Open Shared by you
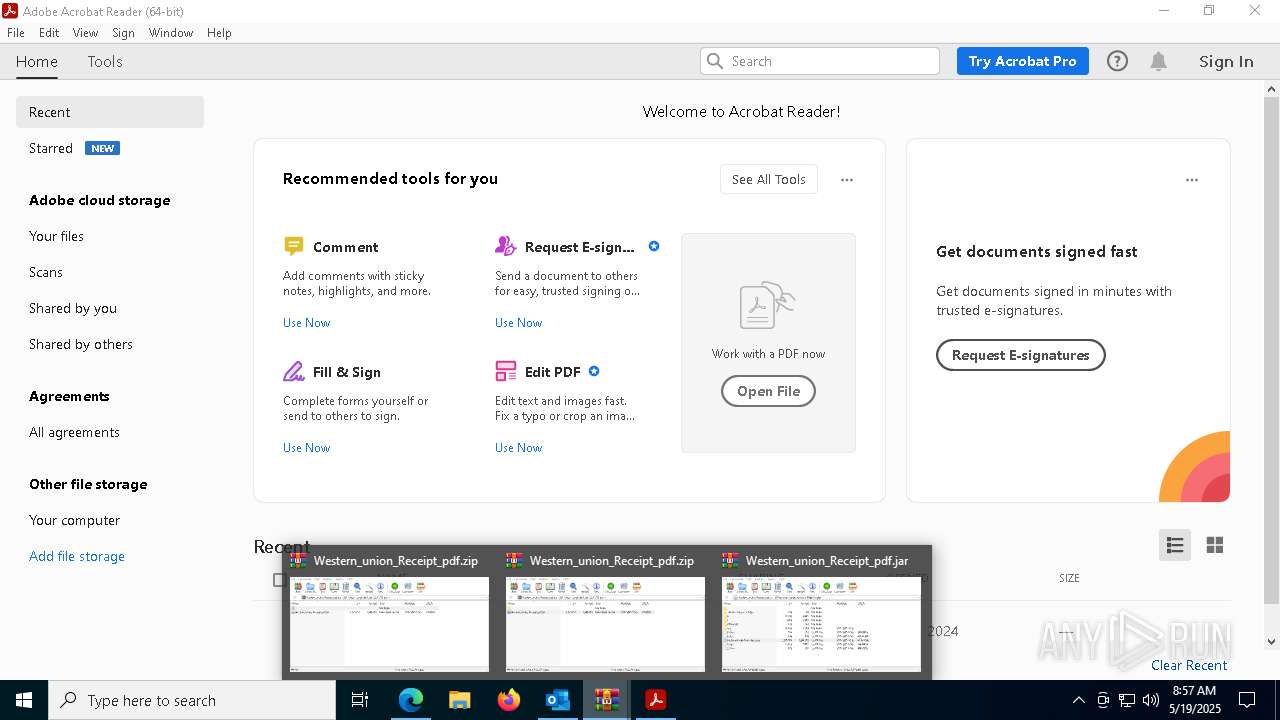Viewport: 1280px width, 720px height. click(73, 308)
